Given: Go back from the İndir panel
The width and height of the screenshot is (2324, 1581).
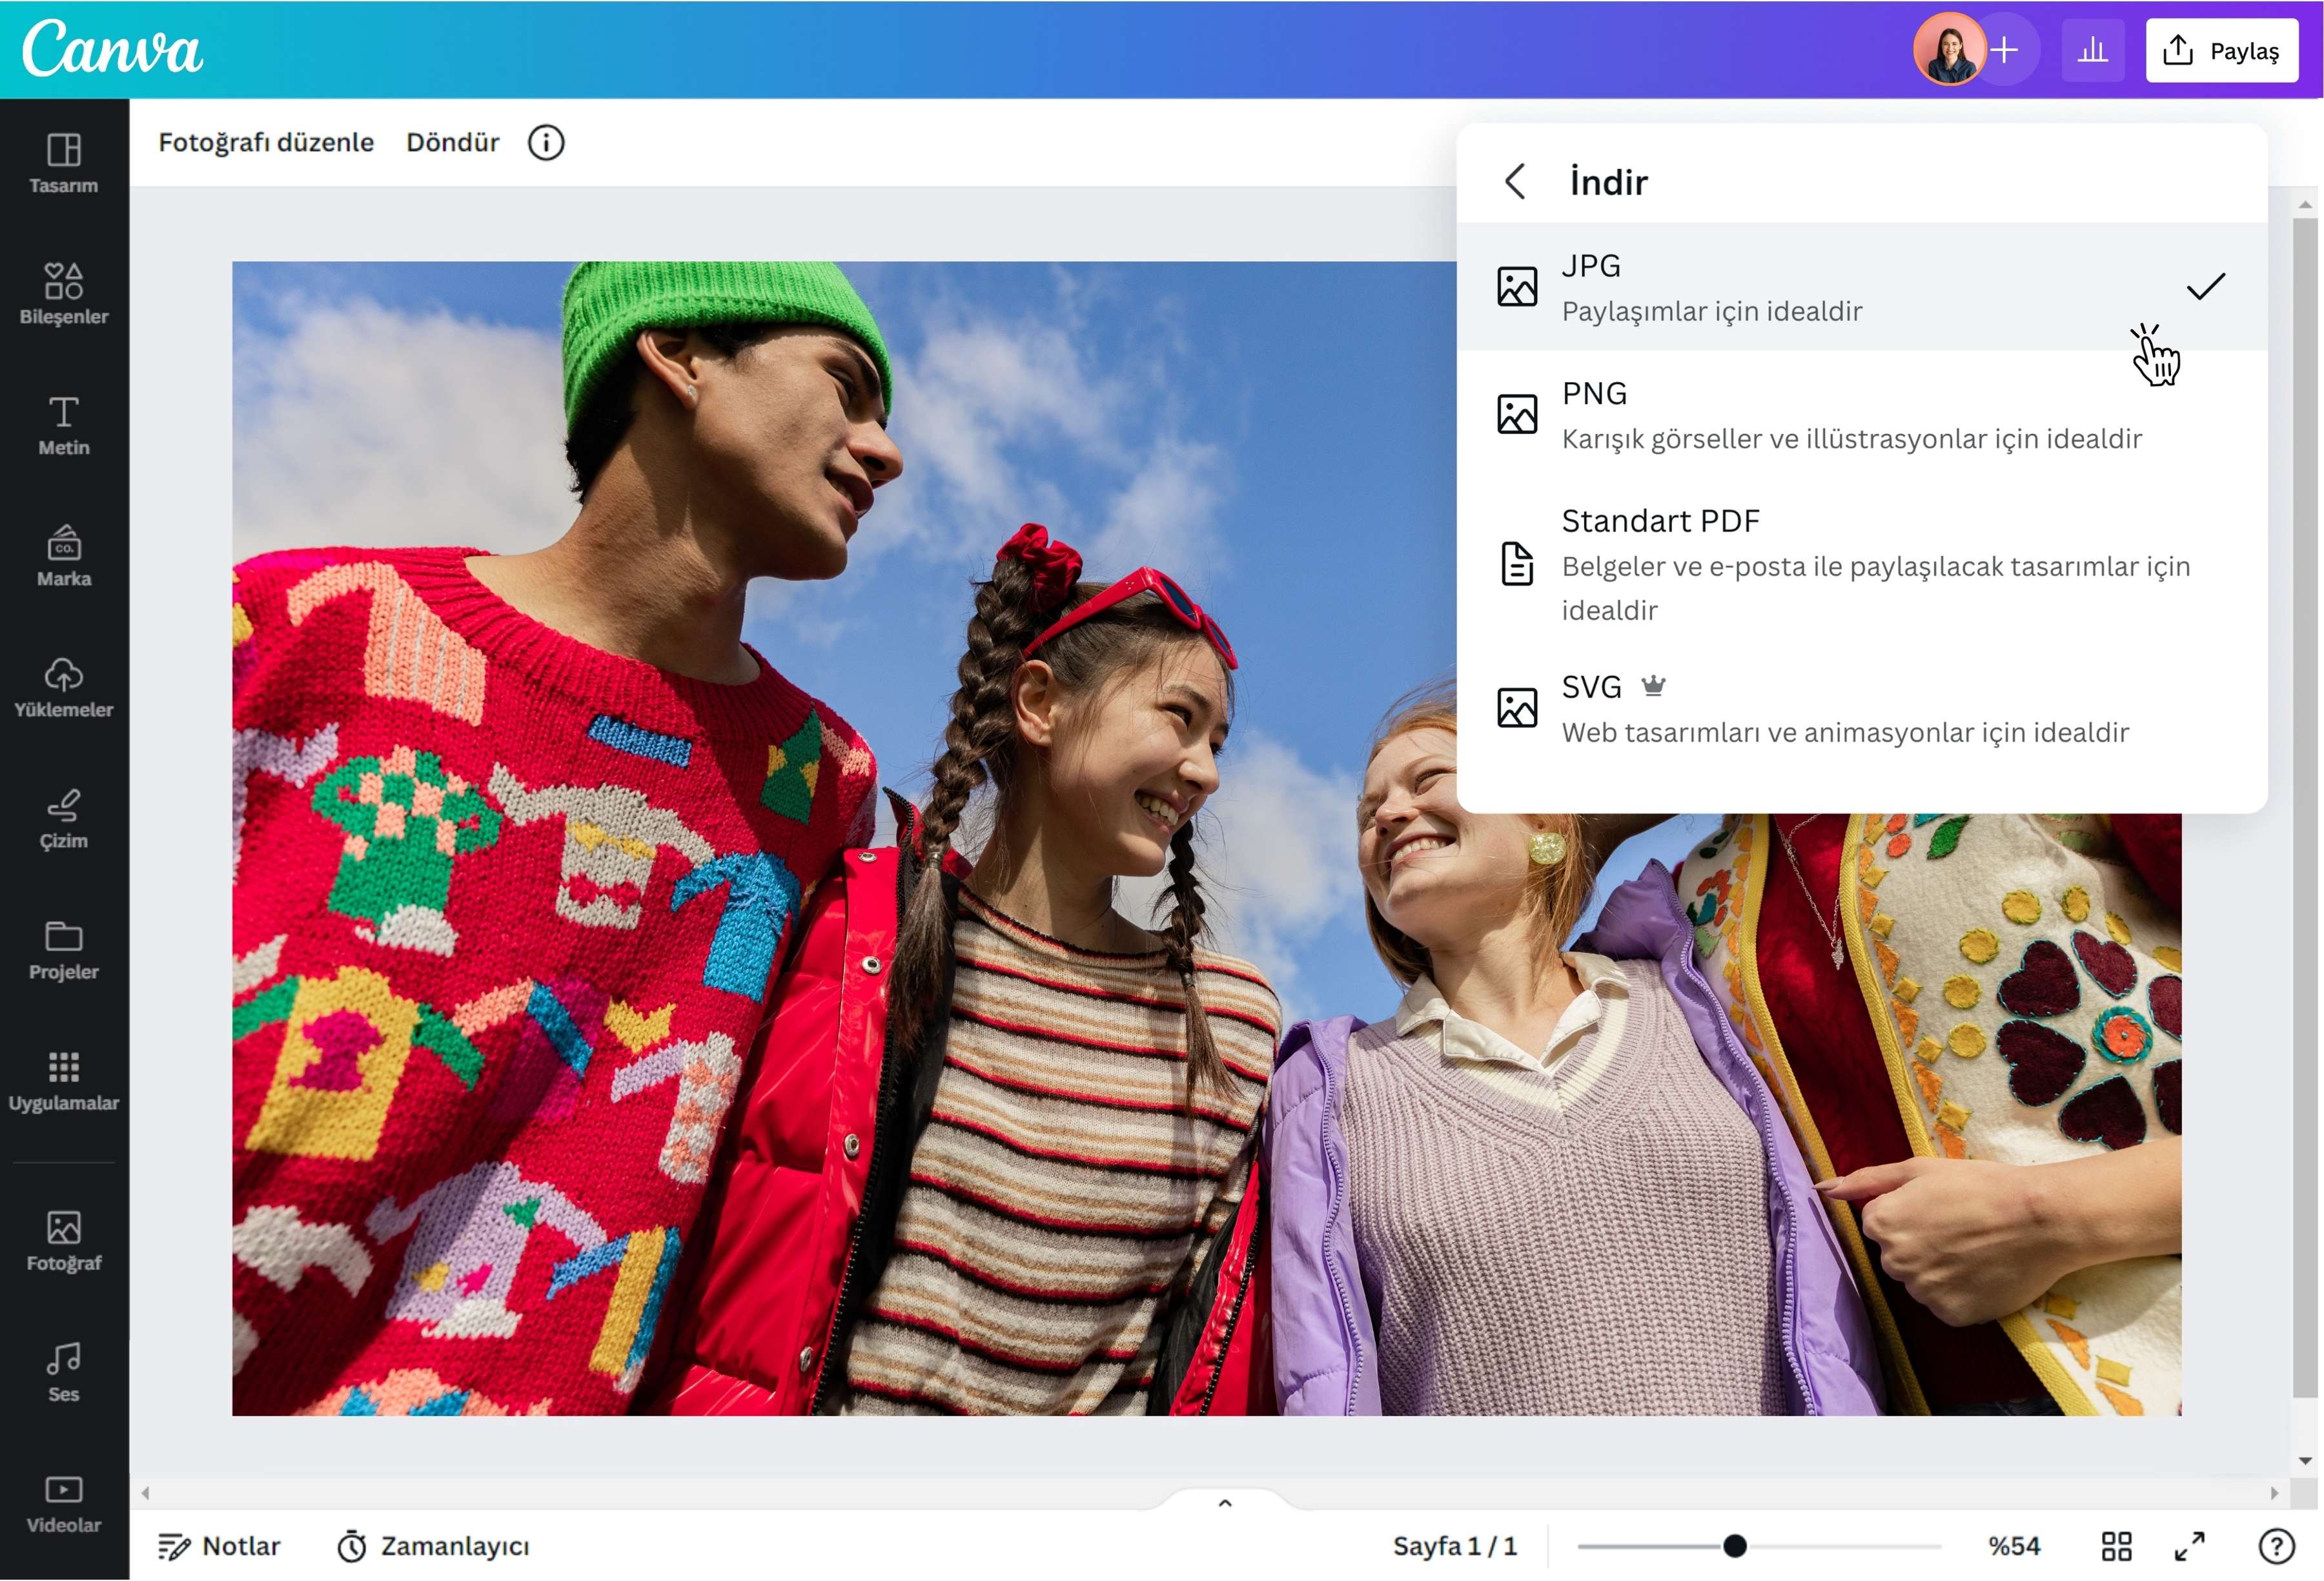Looking at the screenshot, I should 1515,182.
